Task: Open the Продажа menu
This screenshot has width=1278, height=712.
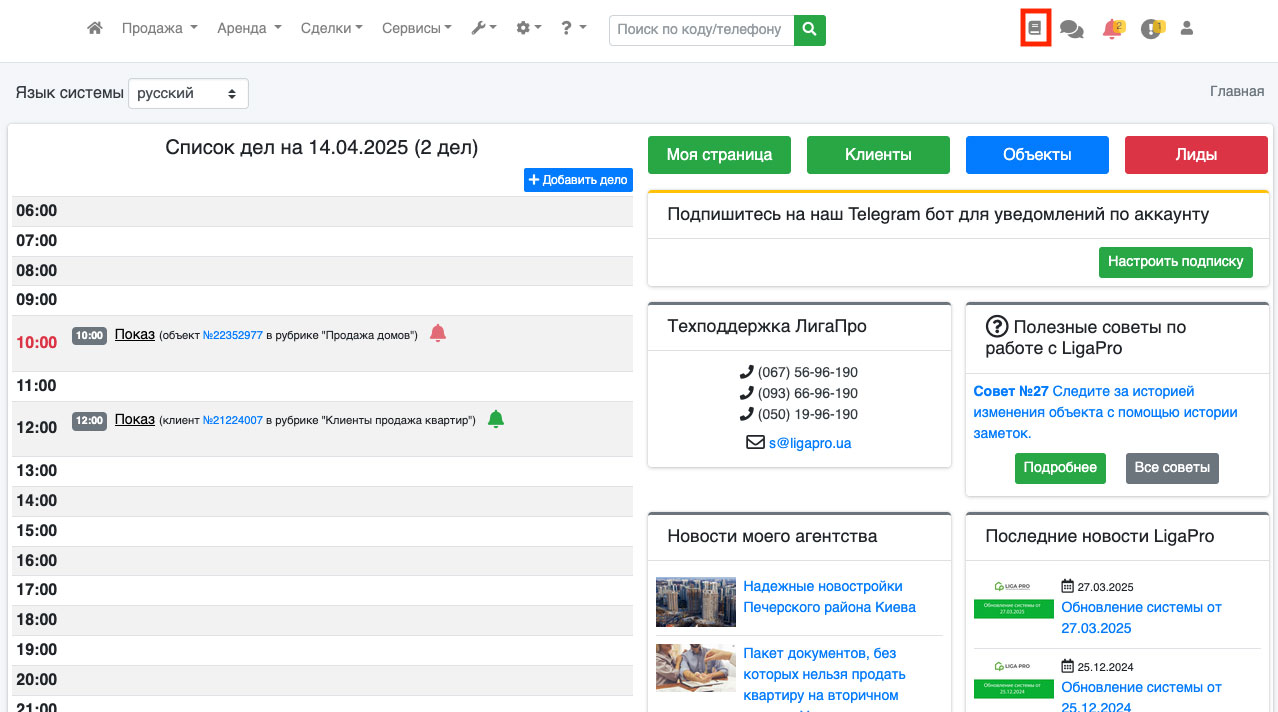Action: point(159,29)
